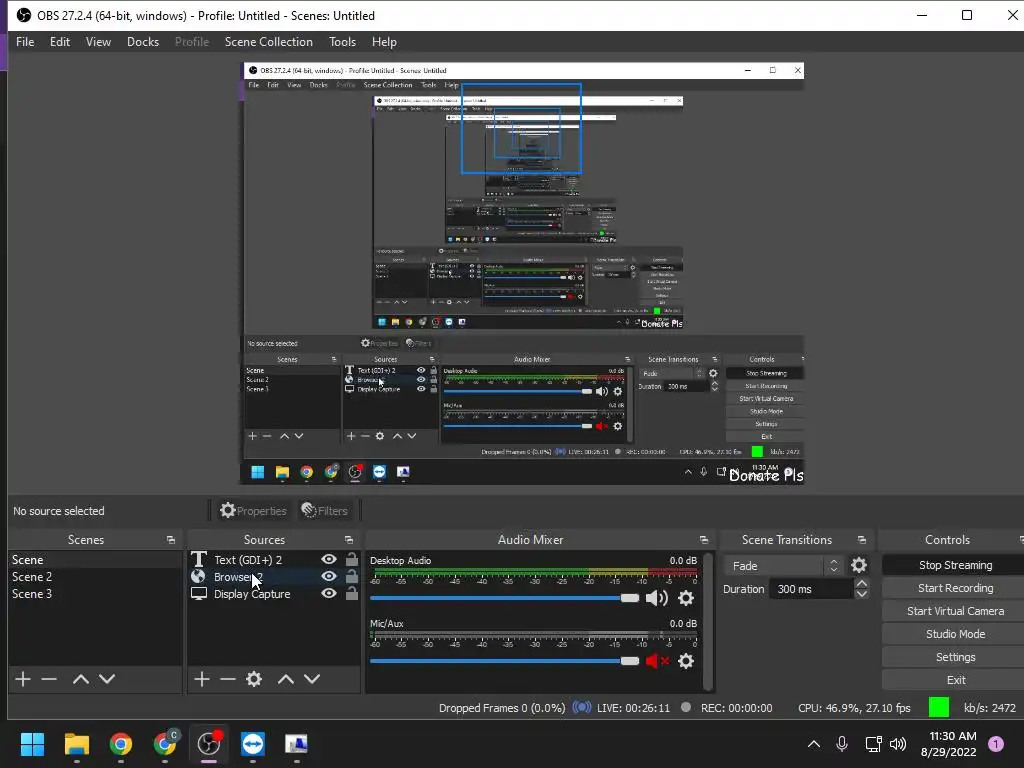Show hidden tray icons chevron

tap(814, 743)
